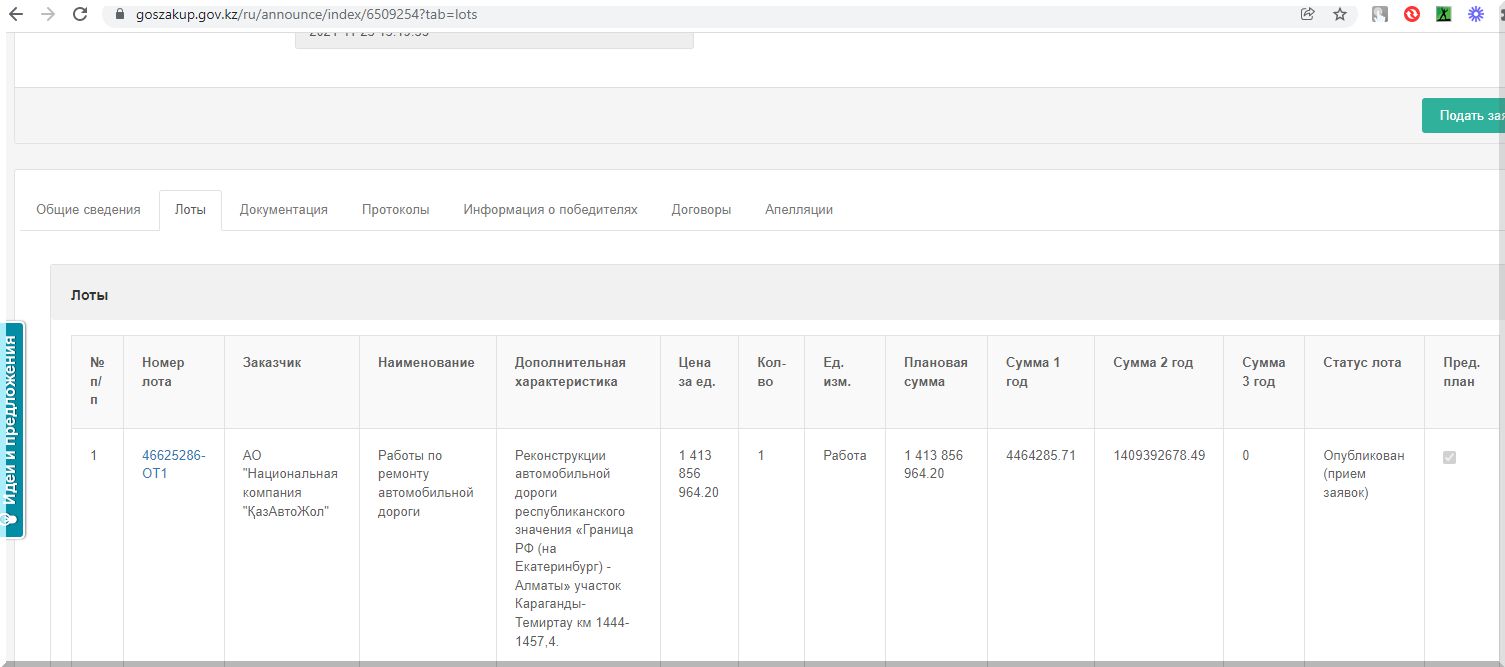Switch to 'Информация о победителях' tab
Screen dimensions: 1505x667
tap(550, 210)
